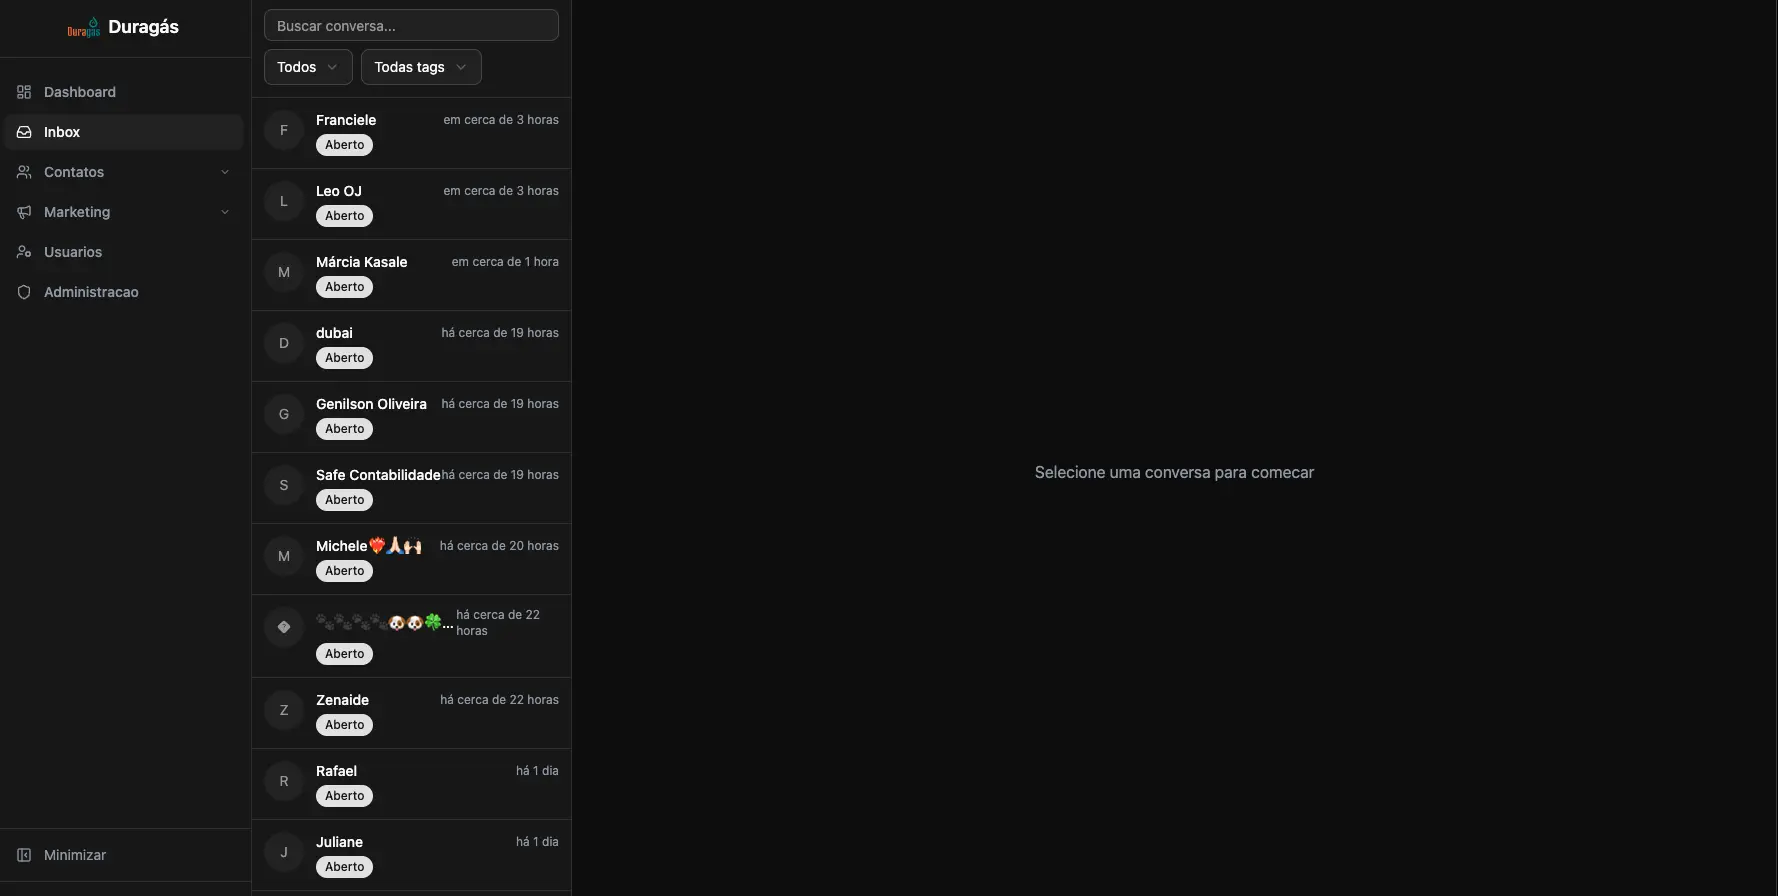Click the Administracao shield icon
Image resolution: width=1778 pixels, height=896 pixels.
[x=24, y=292]
